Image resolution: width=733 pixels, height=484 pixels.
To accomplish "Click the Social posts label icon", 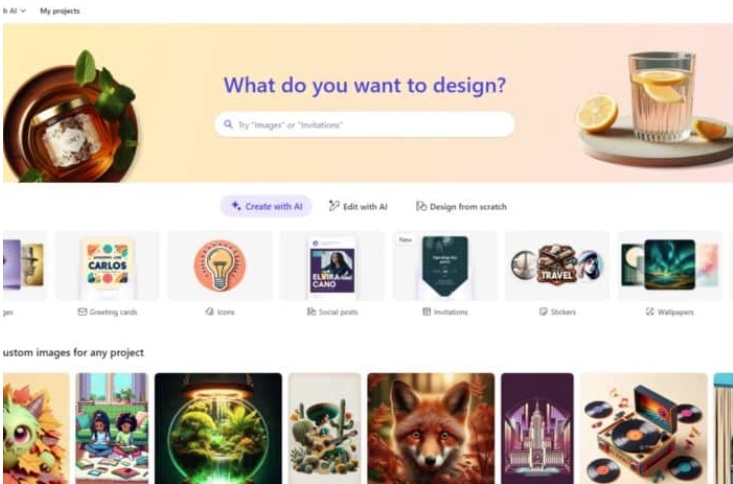I will [x=311, y=312].
